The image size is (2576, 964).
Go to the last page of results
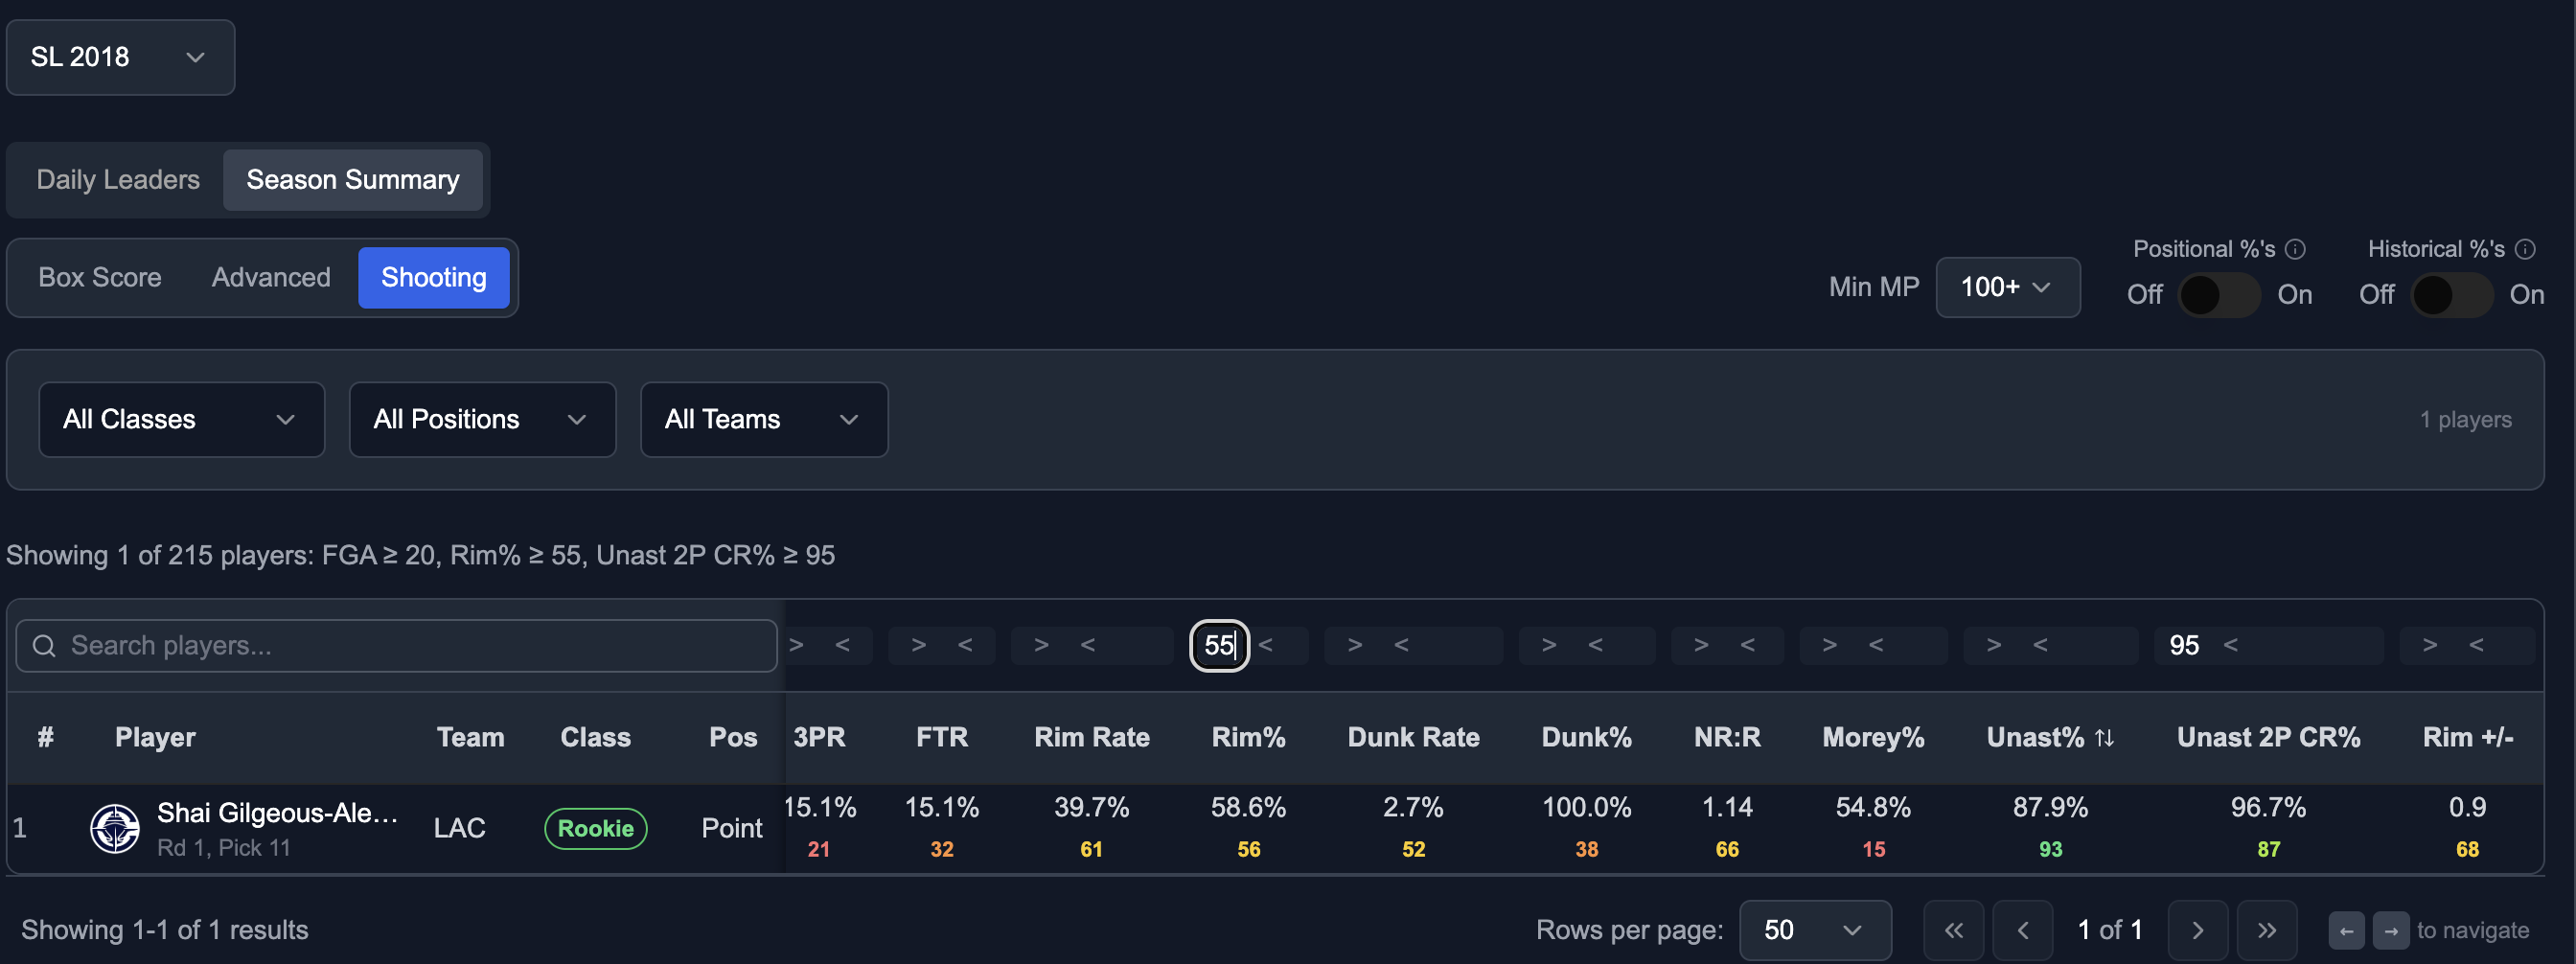pyautogui.click(x=2266, y=930)
